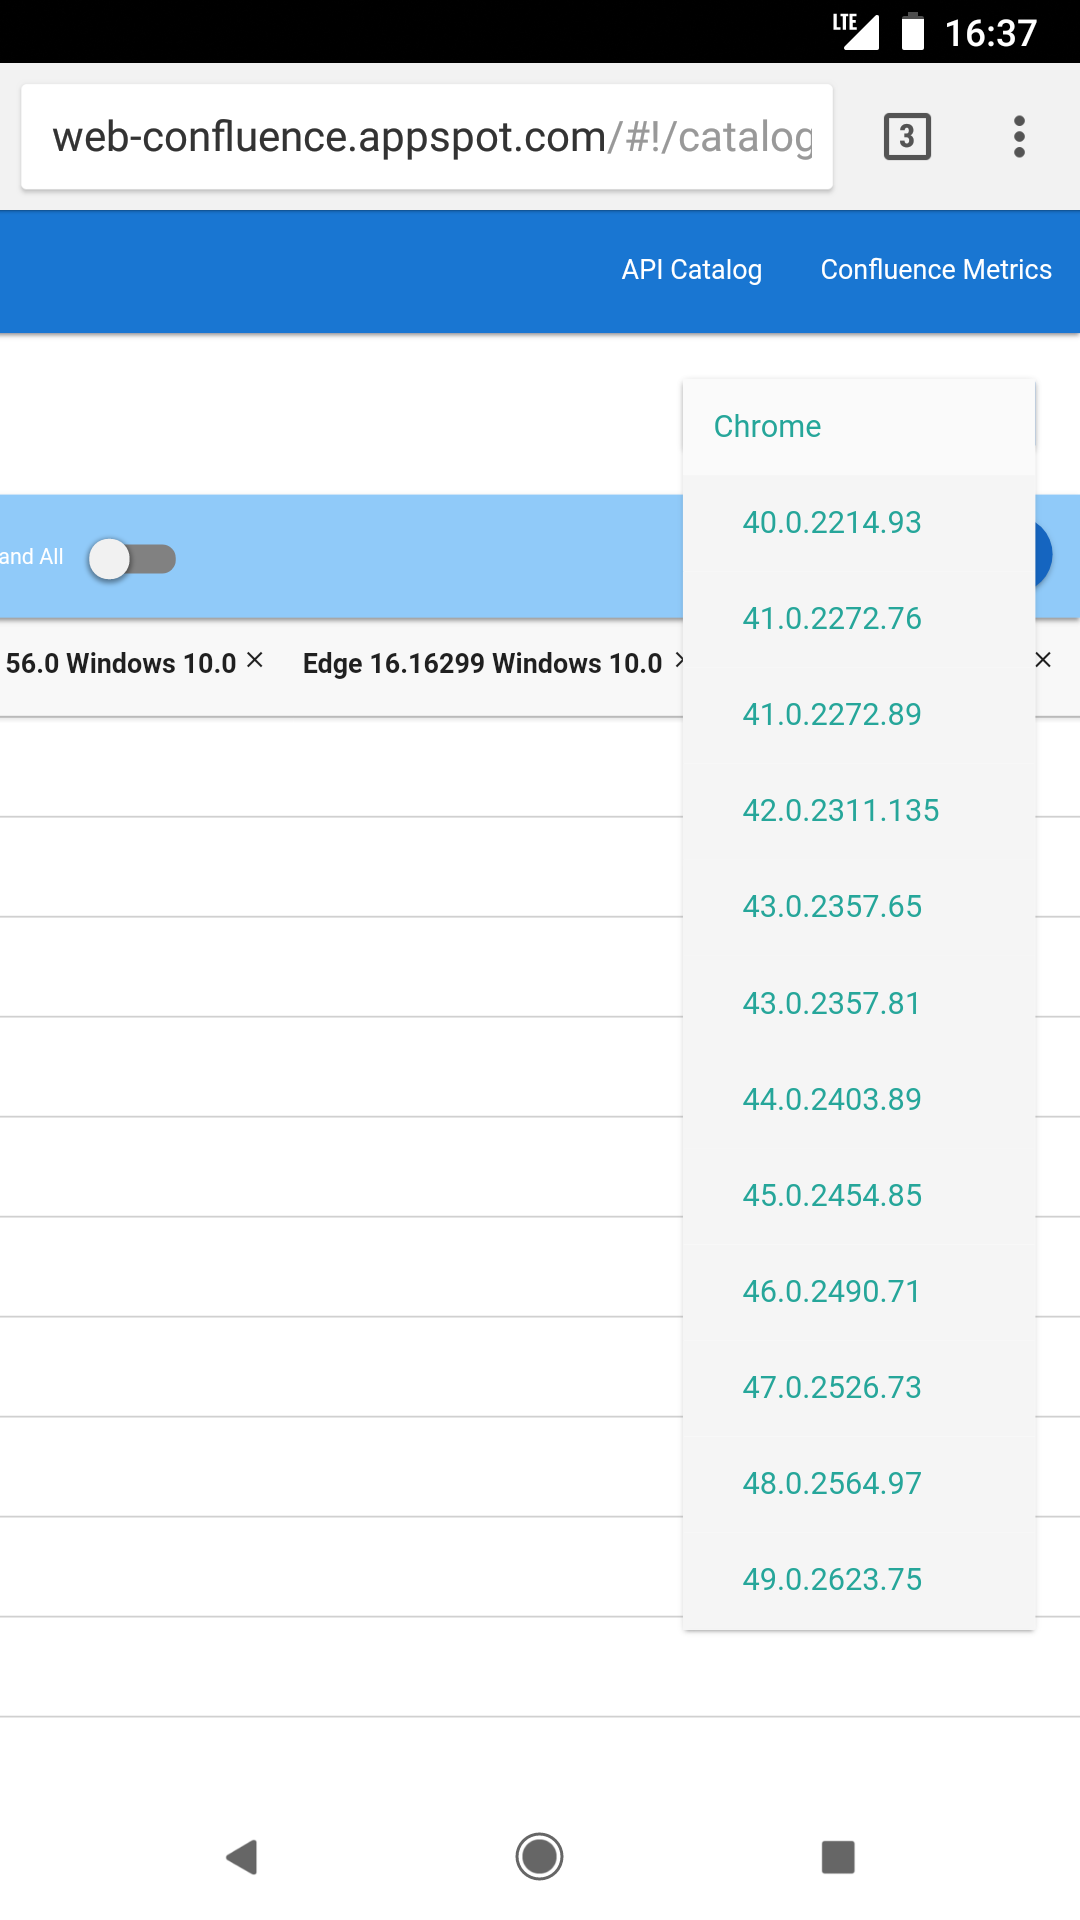This screenshot has width=1080, height=1920.
Task: Choose Chrome version 42.0.2311.135
Action: 859,810
